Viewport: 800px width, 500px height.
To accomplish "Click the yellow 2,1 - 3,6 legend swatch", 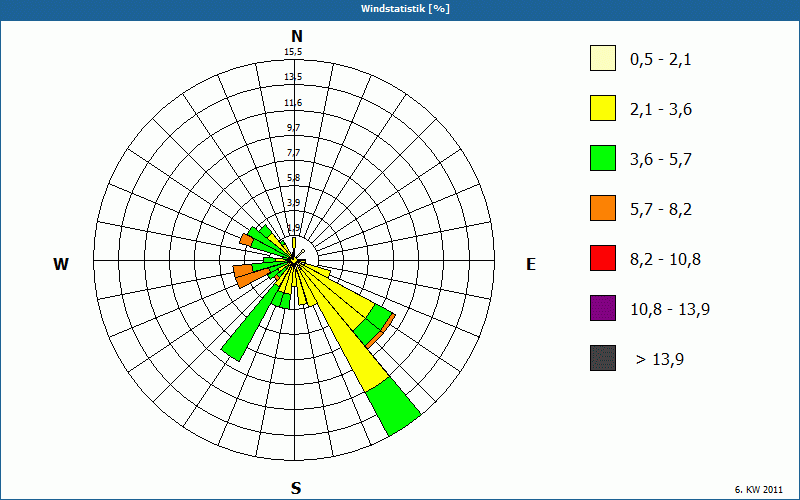I will (603, 108).
